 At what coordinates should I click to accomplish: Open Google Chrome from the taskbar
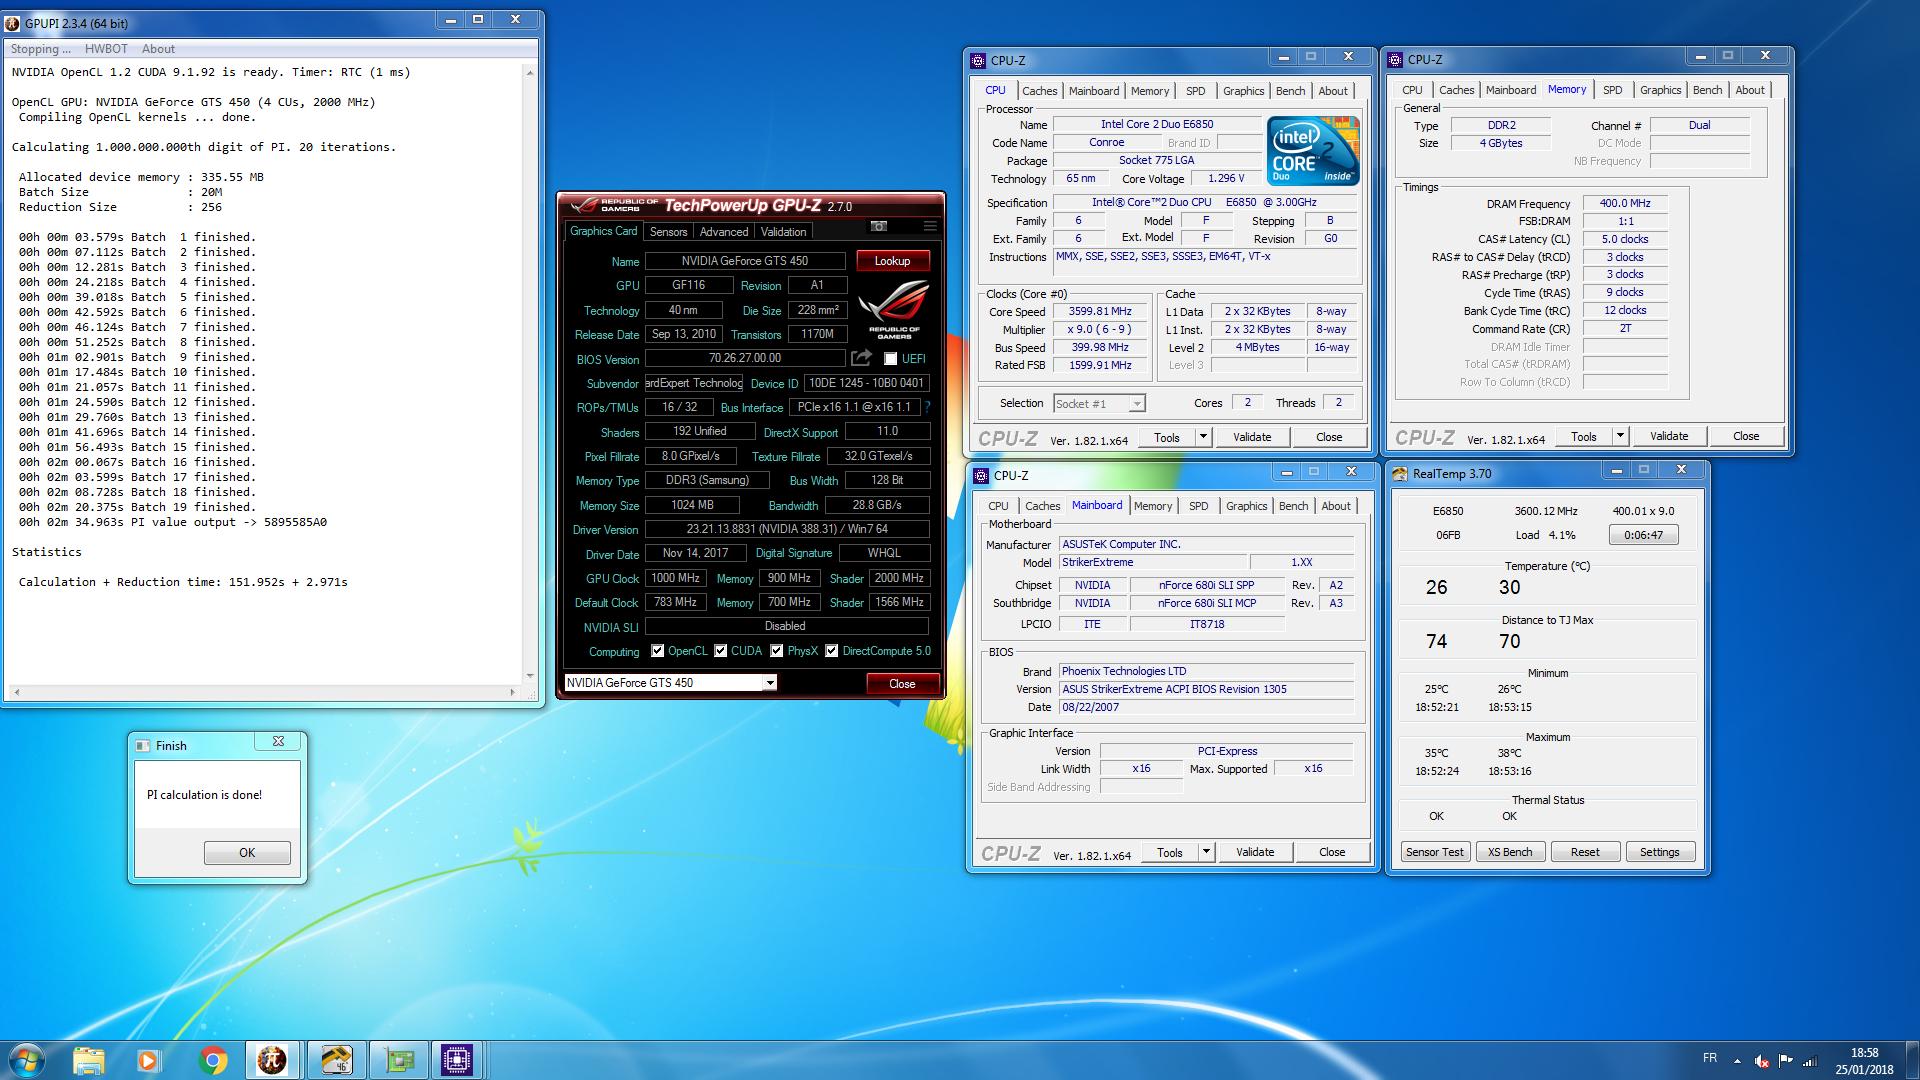(212, 1060)
